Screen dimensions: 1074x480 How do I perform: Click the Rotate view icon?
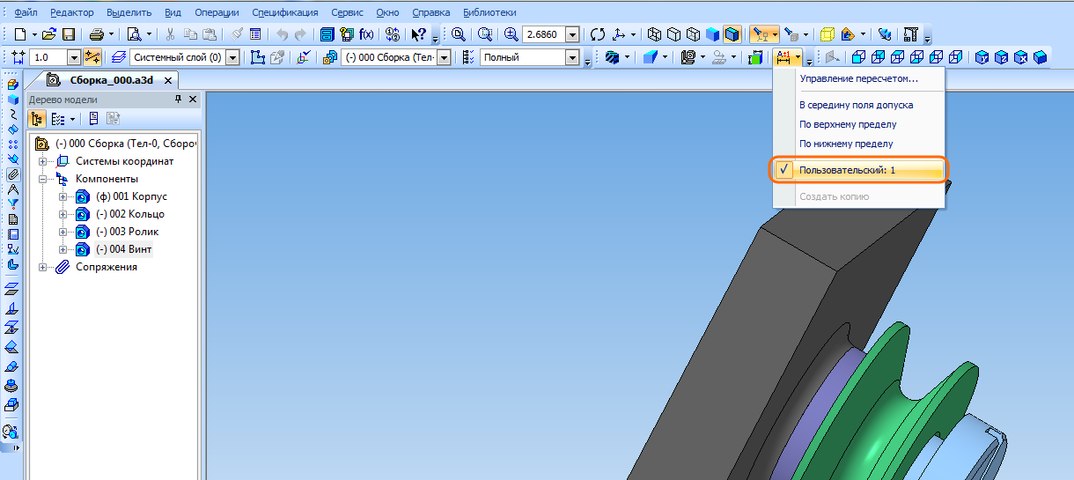pos(599,35)
